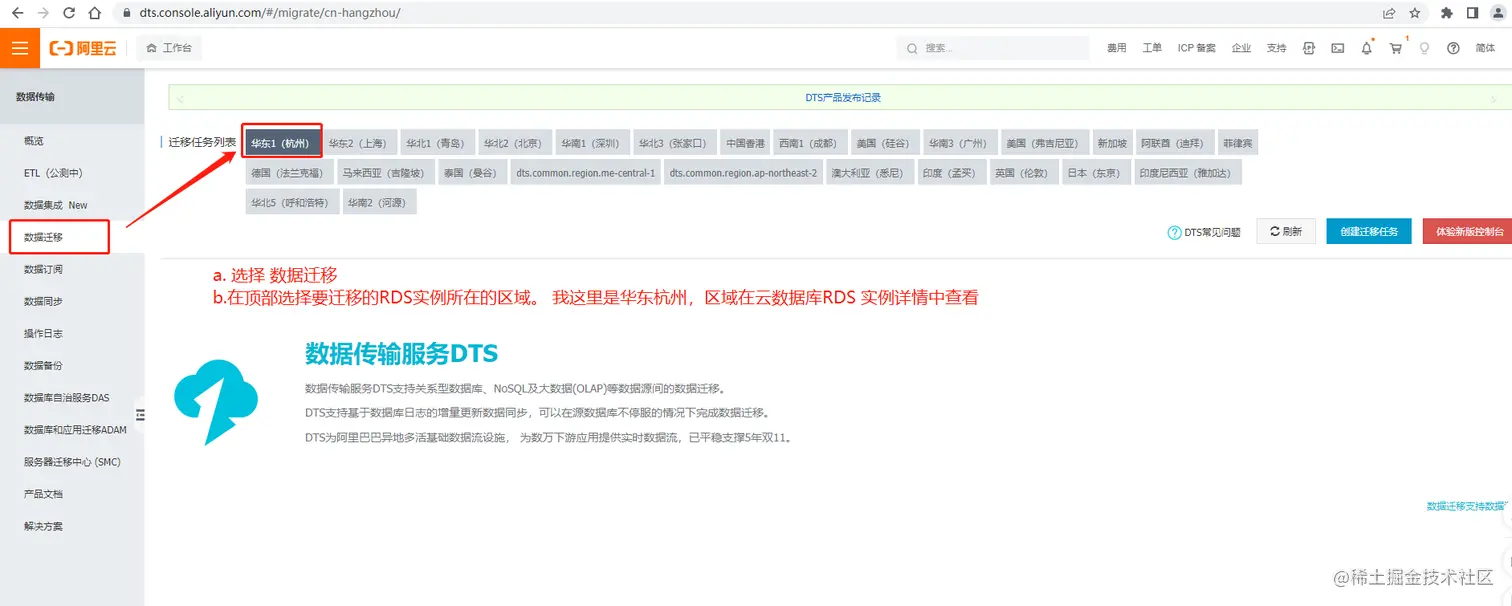The image size is (1512, 606).
Task: Open the help question-mark icon
Action: click(x=1453, y=48)
